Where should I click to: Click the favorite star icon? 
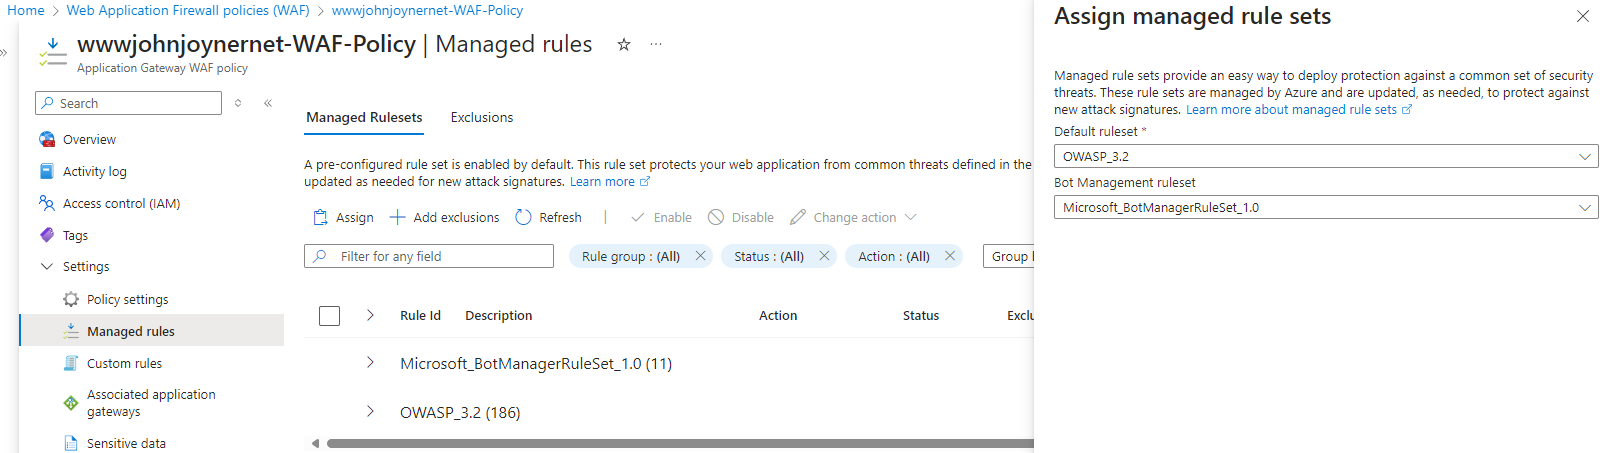(x=624, y=45)
